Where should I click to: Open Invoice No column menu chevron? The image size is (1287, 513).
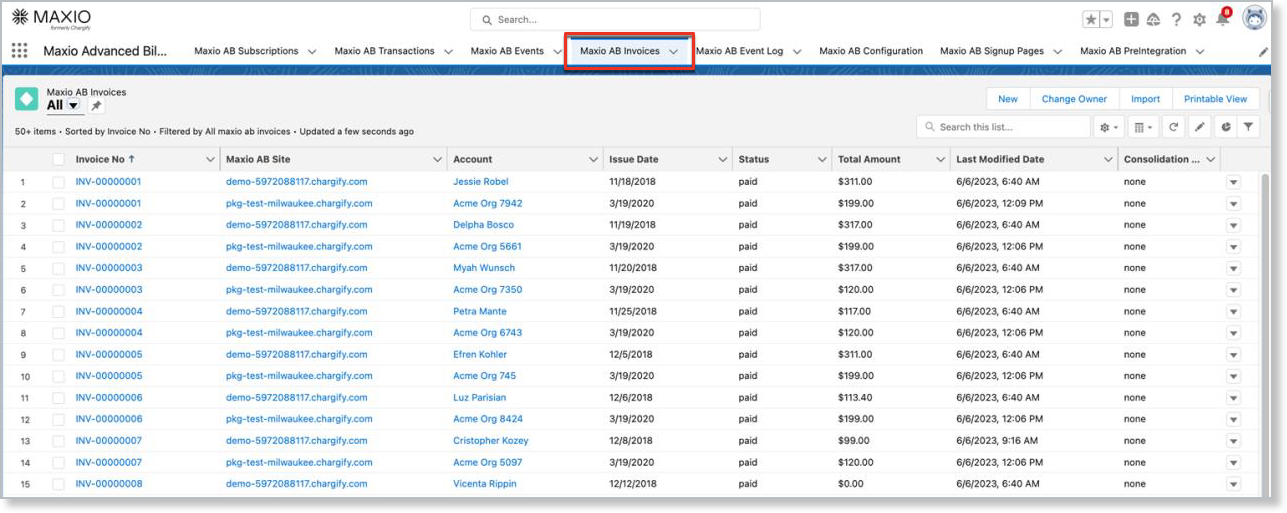click(x=210, y=159)
